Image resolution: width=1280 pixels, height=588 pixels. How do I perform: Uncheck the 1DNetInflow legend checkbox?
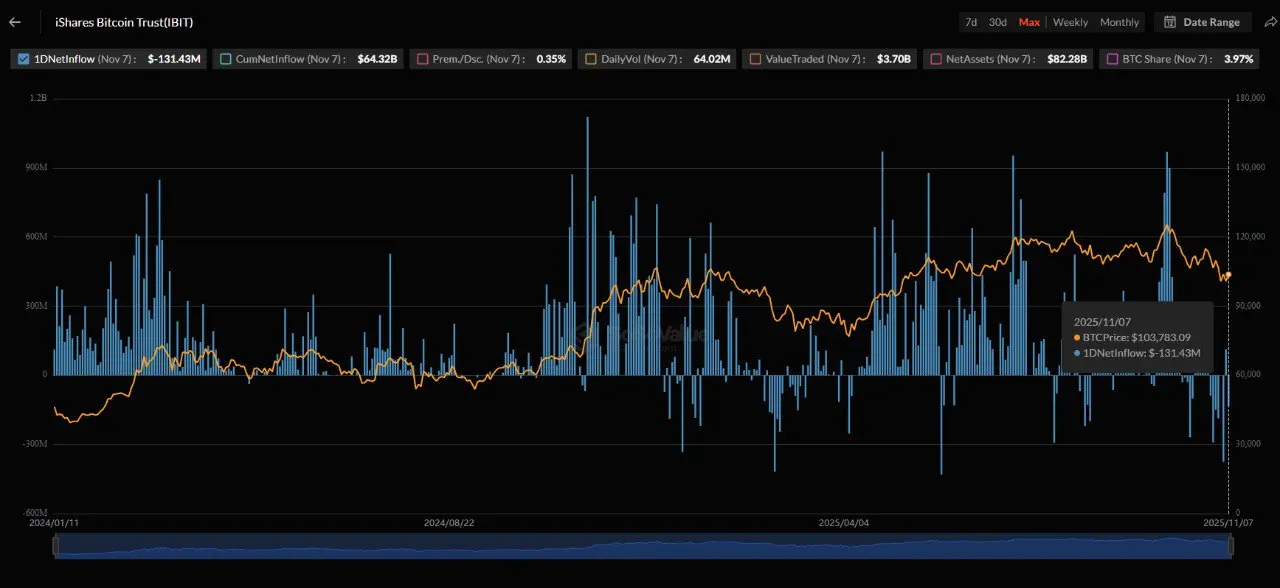[24, 59]
